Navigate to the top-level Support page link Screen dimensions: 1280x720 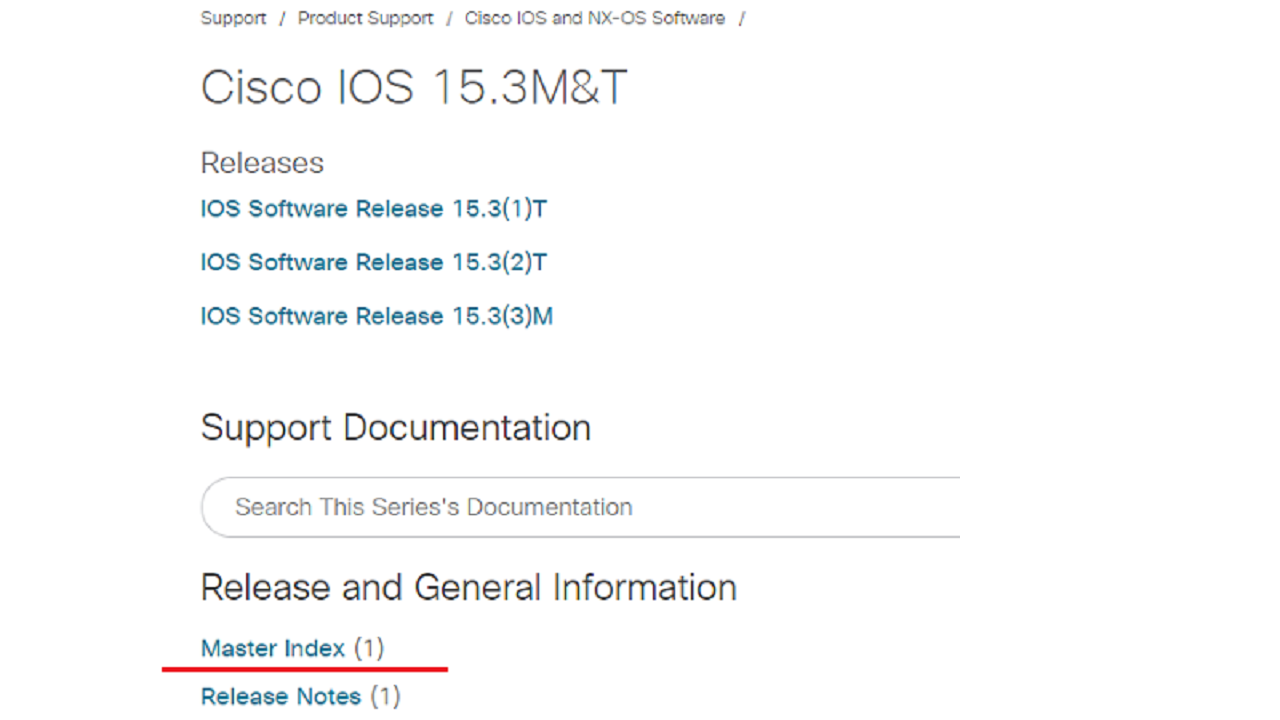233,18
